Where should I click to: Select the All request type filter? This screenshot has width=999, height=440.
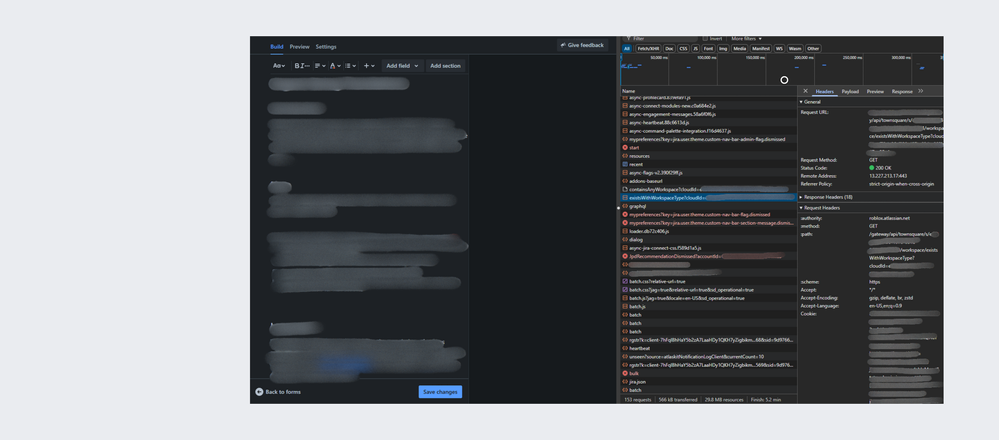(627, 48)
